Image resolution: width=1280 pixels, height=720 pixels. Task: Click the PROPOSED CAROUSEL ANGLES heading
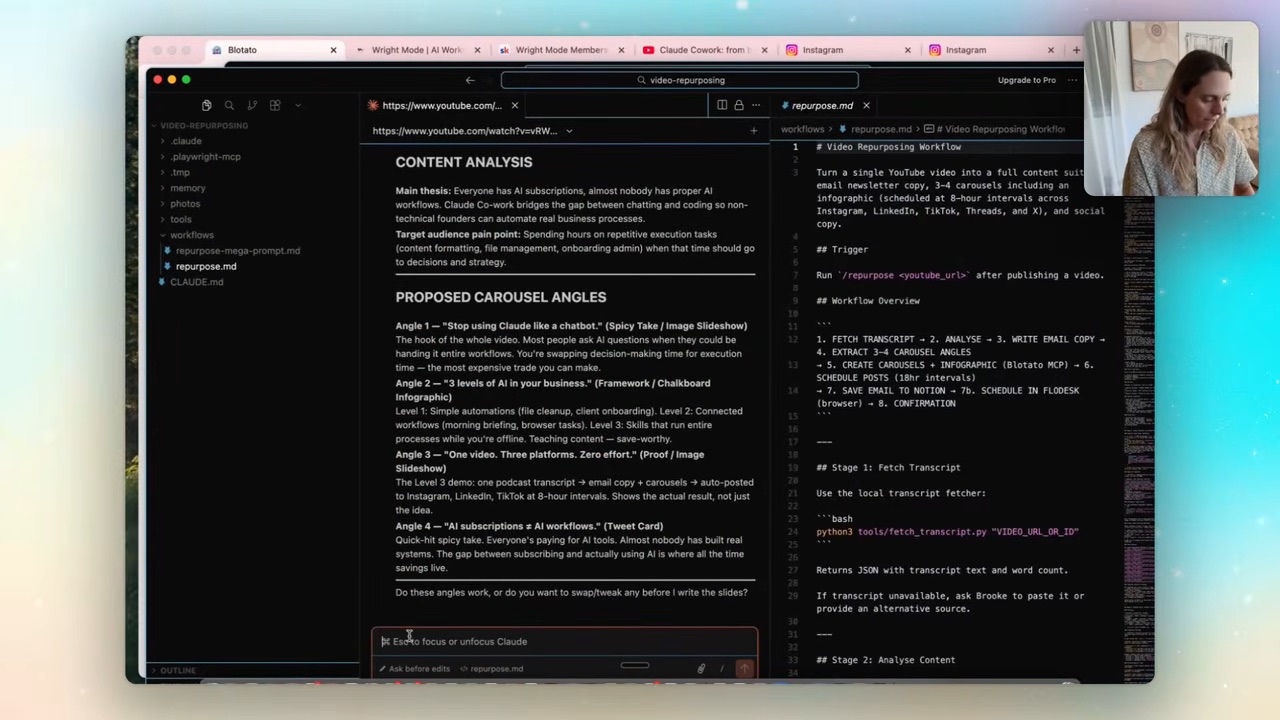(x=500, y=297)
